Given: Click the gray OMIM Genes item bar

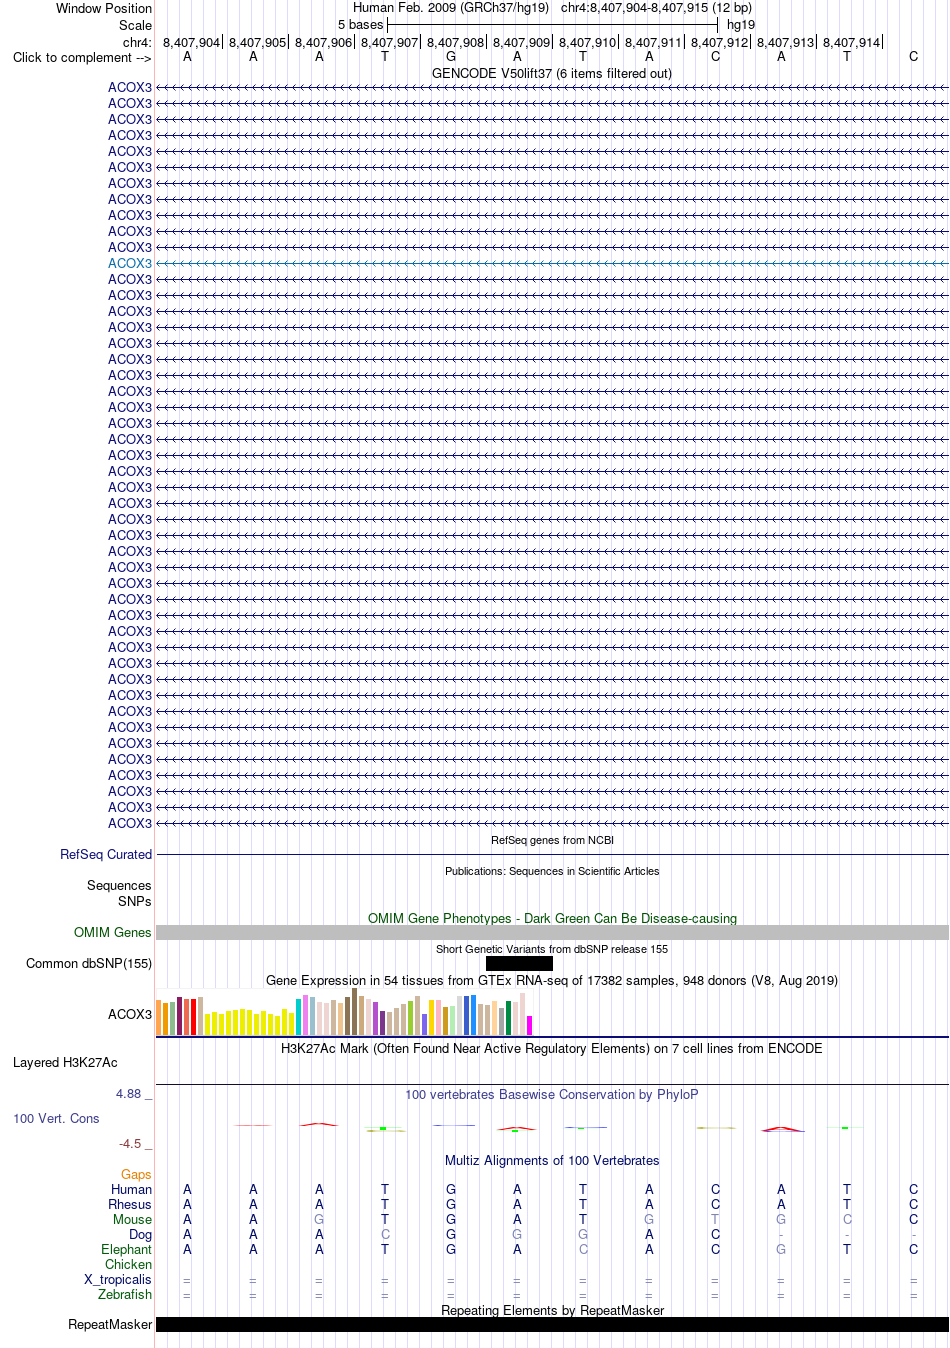Looking at the screenshot, I should (552, 932).
